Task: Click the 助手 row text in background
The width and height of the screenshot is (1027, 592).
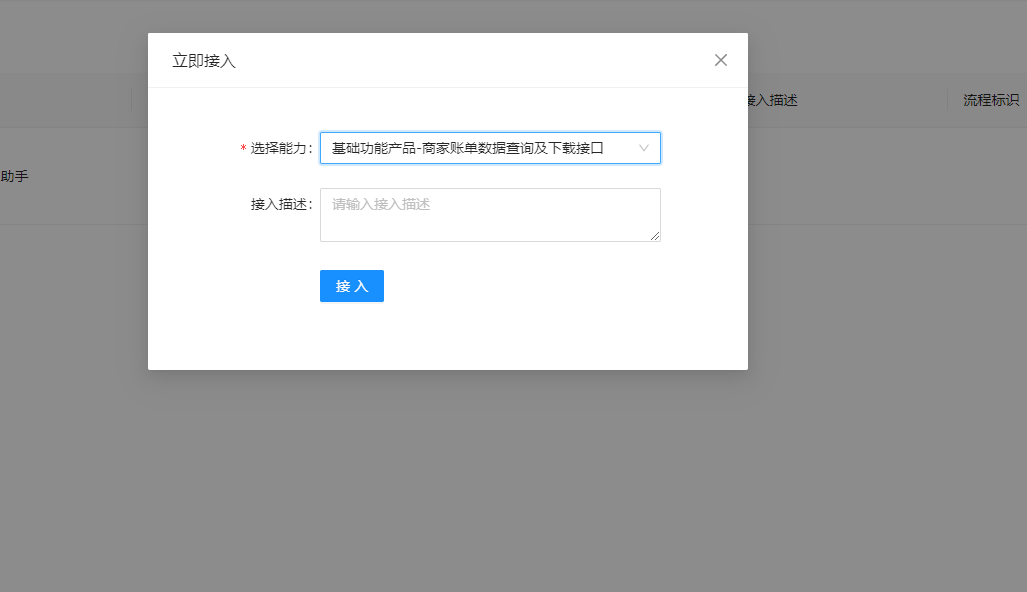Action: [x=14, y=176]
